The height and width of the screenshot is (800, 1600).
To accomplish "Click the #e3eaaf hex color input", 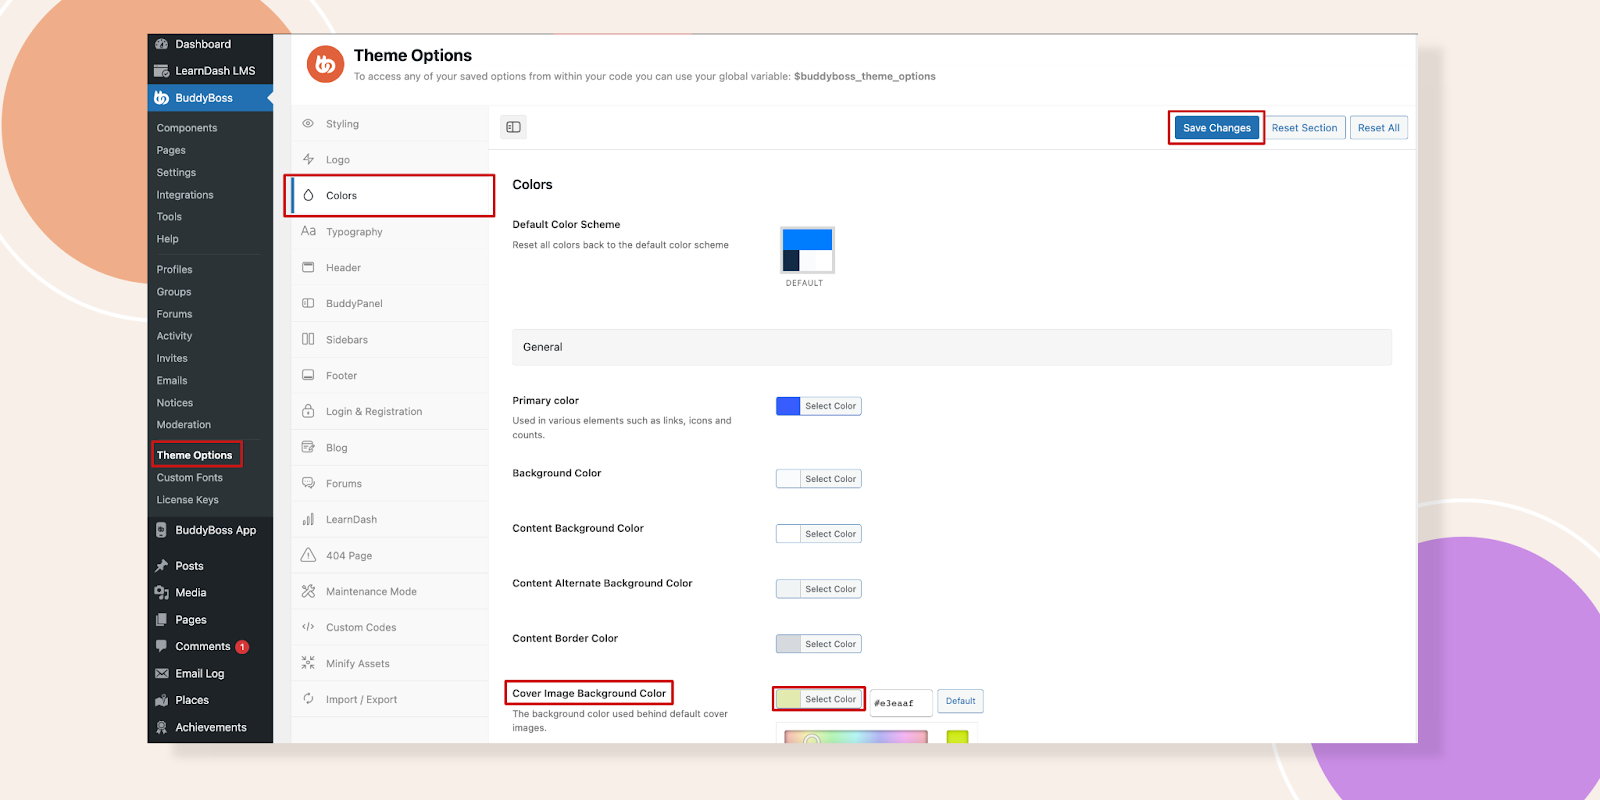I will click(x=901, y=703).
